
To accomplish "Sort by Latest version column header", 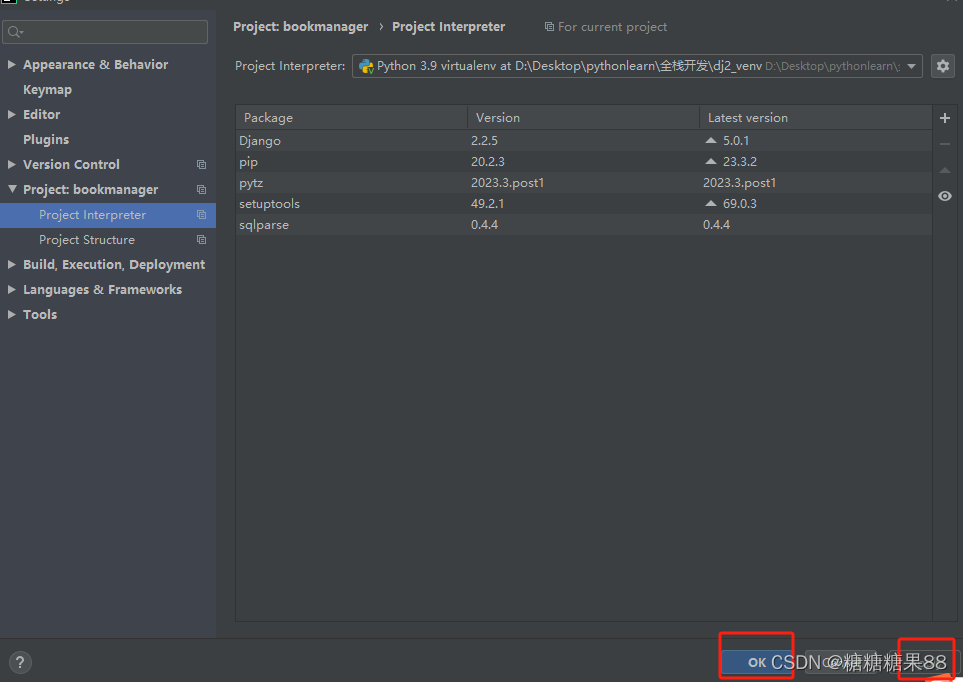I will click(816, 117).
